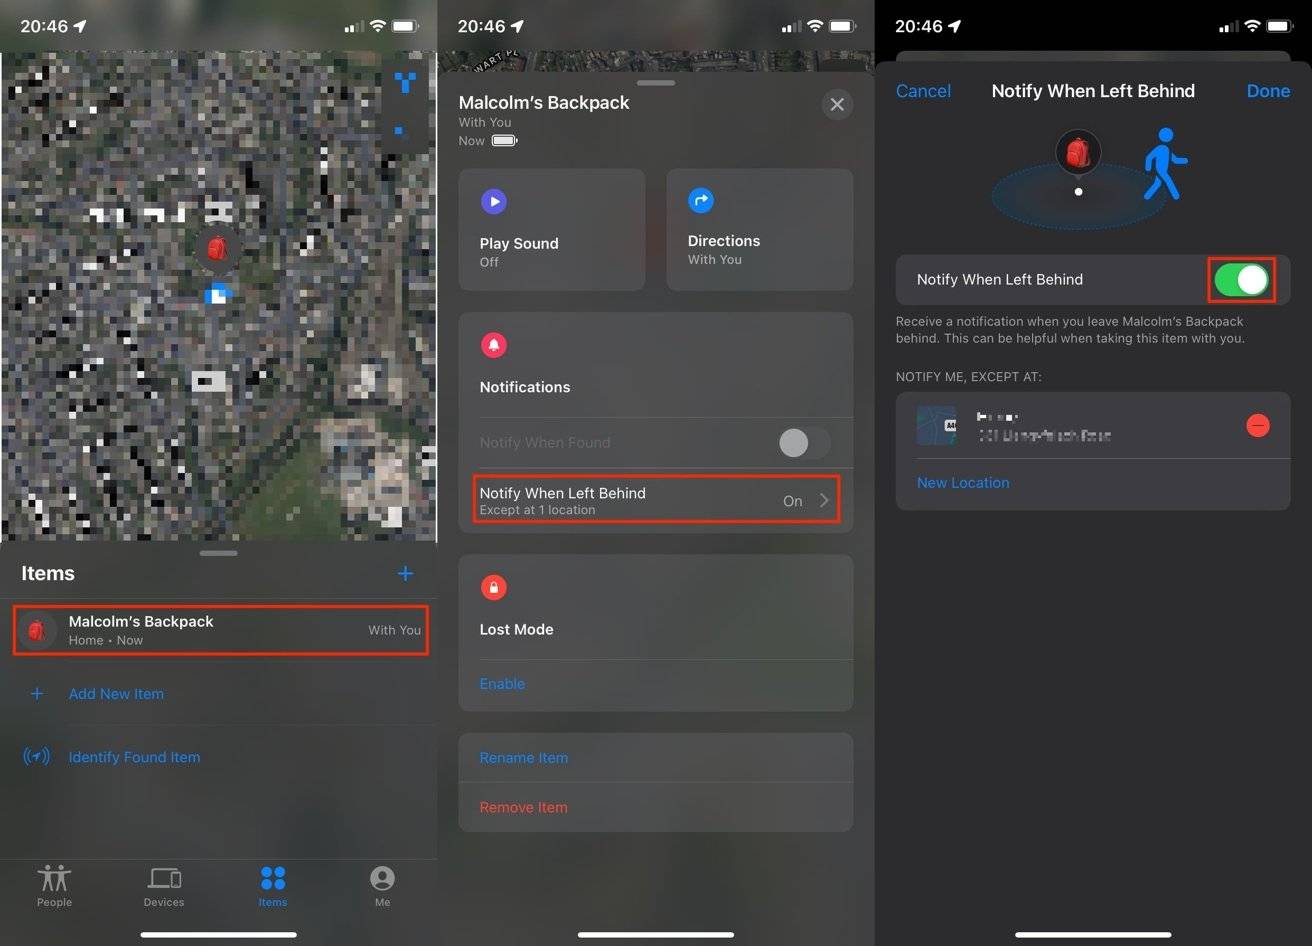Tap the blue directions arrow icon
Viewport: 1312px width, 946px height.
(x=701, y=201)
